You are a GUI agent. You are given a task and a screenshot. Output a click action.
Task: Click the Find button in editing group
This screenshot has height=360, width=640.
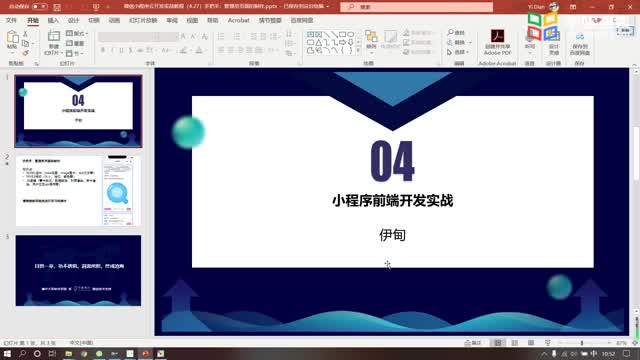pyautogui.click(x=456, y=33)
